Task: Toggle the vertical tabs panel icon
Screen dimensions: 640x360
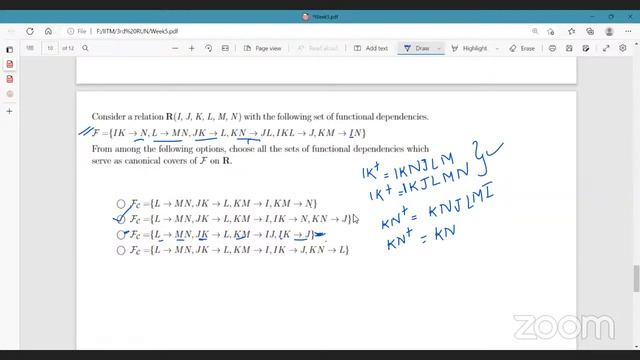Action: (10, 49)
